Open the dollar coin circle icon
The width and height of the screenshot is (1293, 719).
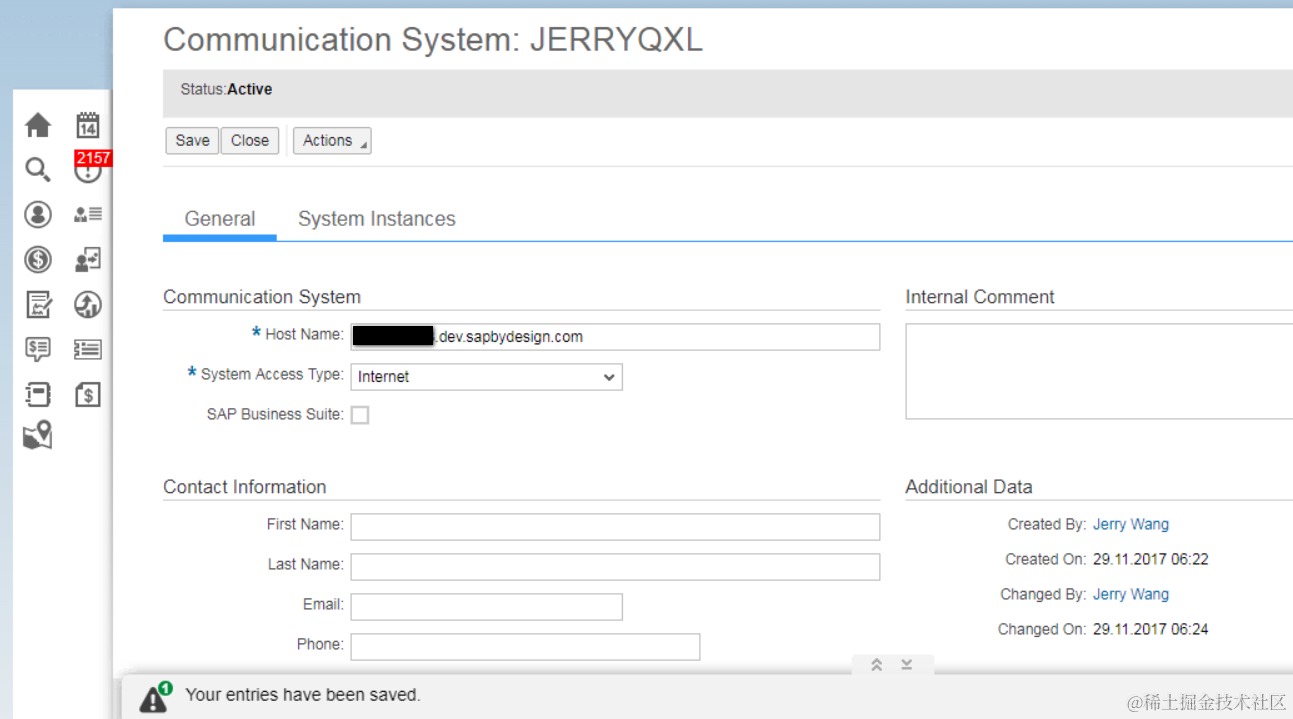pos(38,260)
